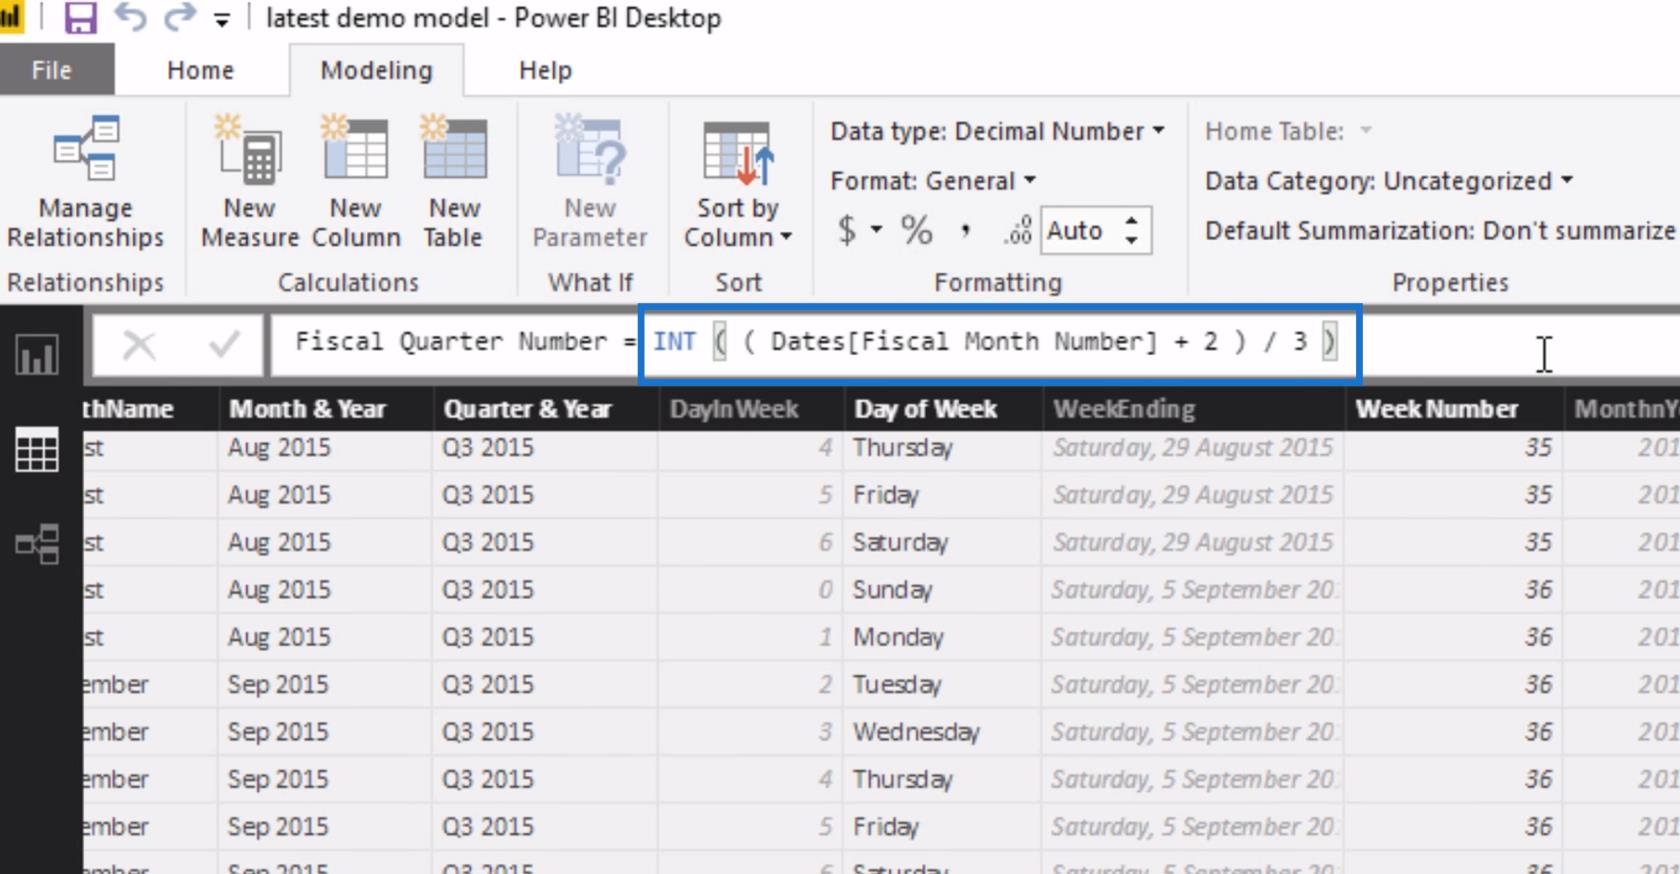
Task: Create a New Measure
Action: (249, 180)
